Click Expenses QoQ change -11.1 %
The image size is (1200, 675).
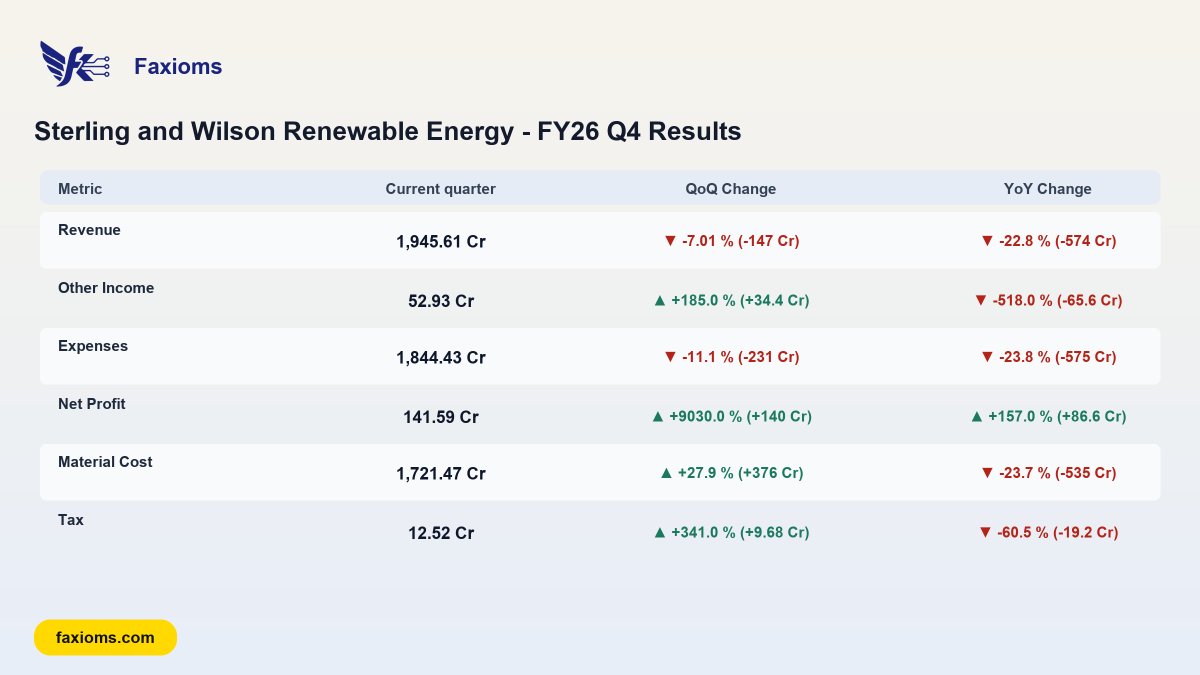[731, 357]
